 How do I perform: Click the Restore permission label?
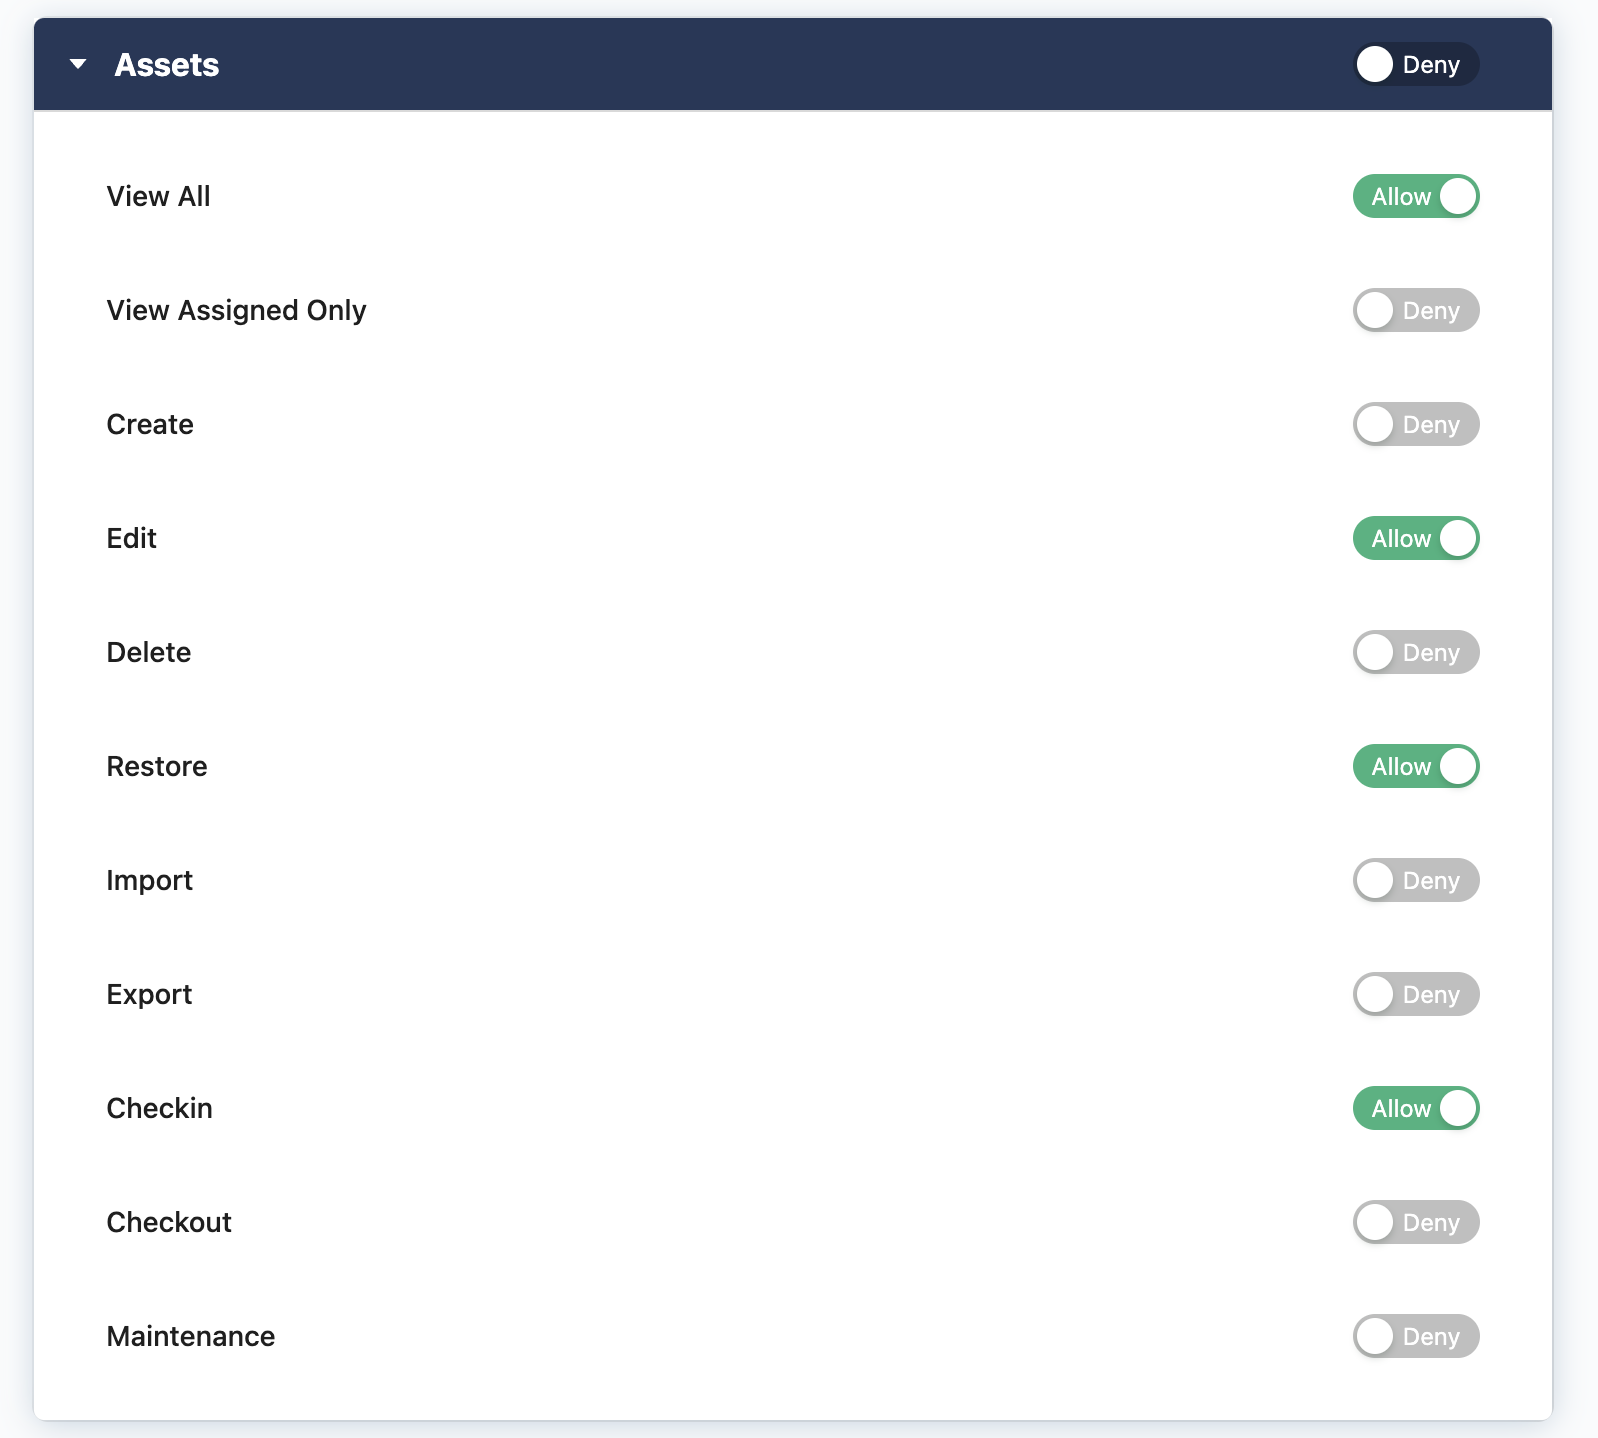(157, 767)
